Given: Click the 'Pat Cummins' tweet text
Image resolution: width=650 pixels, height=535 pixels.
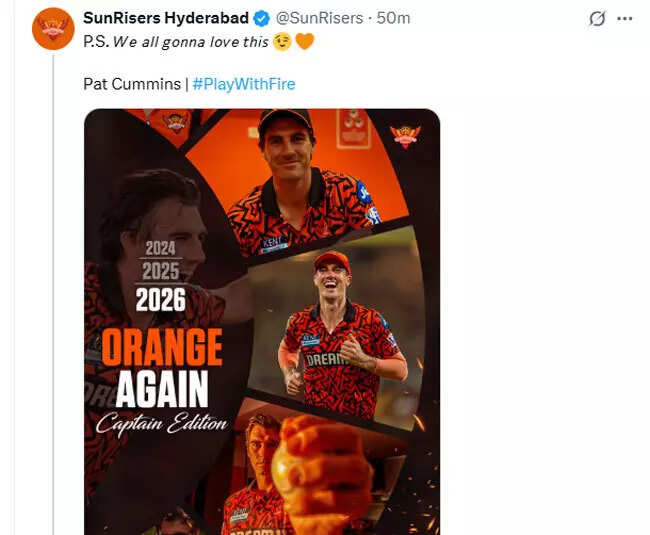Looking at the screenshot, I should coord(131,84).
